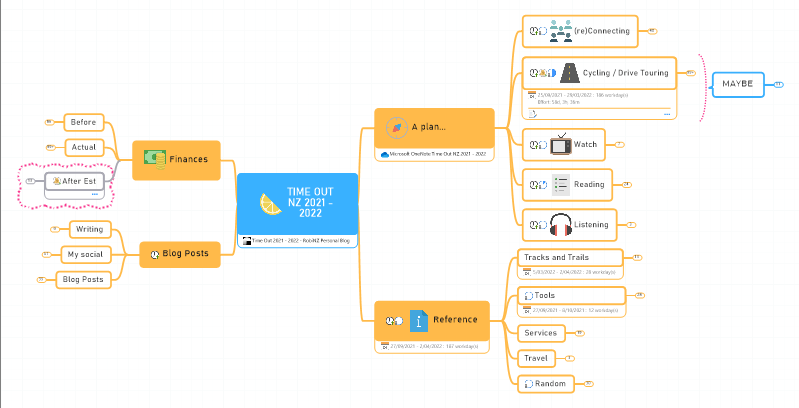Viewport: 799px width, 408px height.
Task: Click the road icon on Cycling node
Action: pos(569,72)
